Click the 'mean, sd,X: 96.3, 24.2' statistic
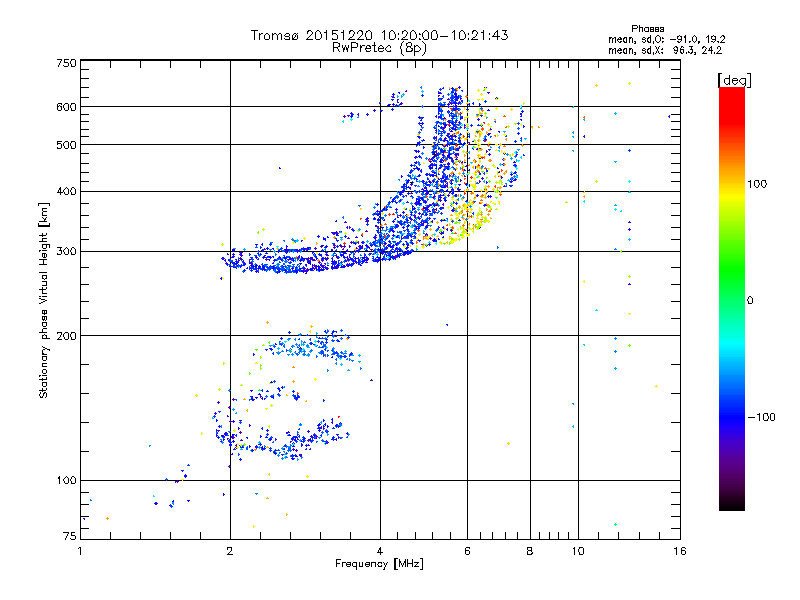 click(665, 51)
